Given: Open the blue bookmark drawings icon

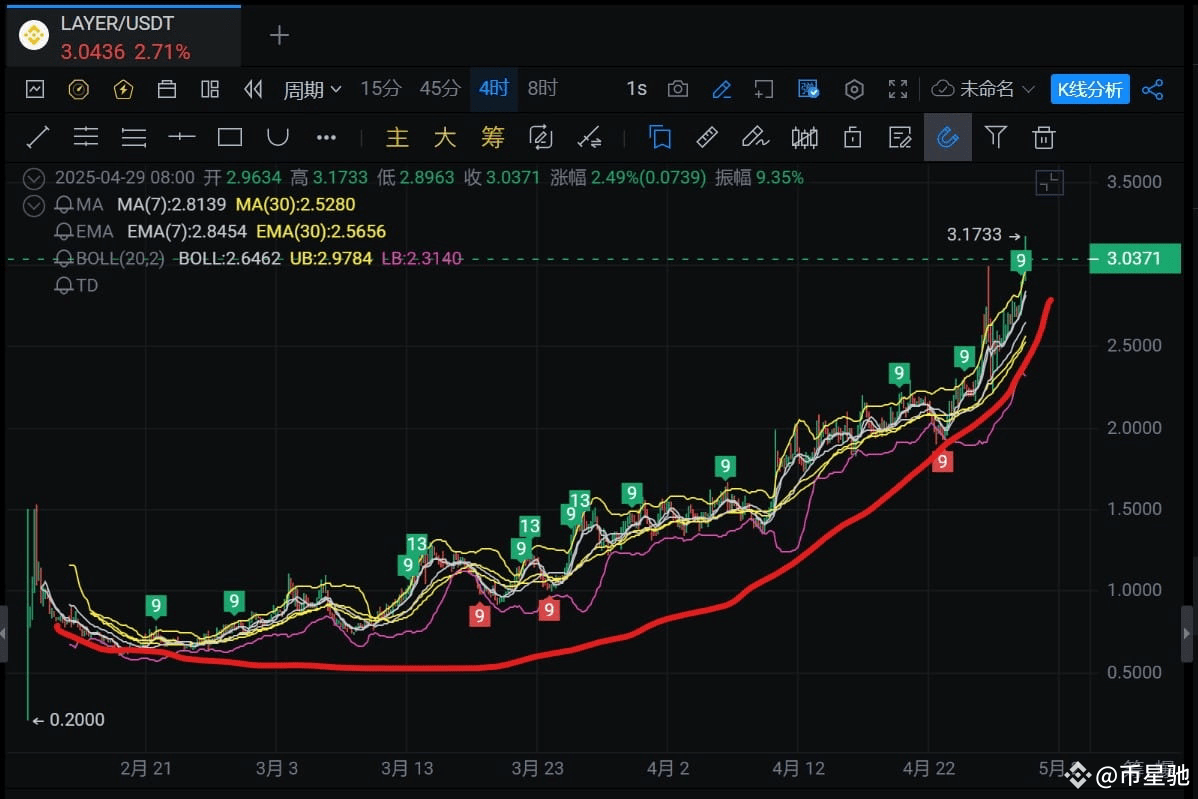Looking at the screenshot, I should click(x=659, y=137).
